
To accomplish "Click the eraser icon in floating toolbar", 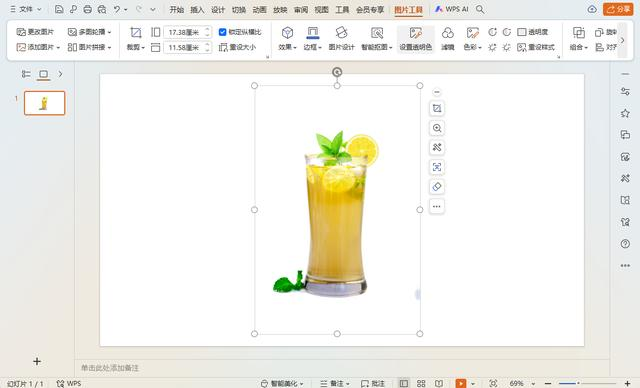I will point(437,187).
